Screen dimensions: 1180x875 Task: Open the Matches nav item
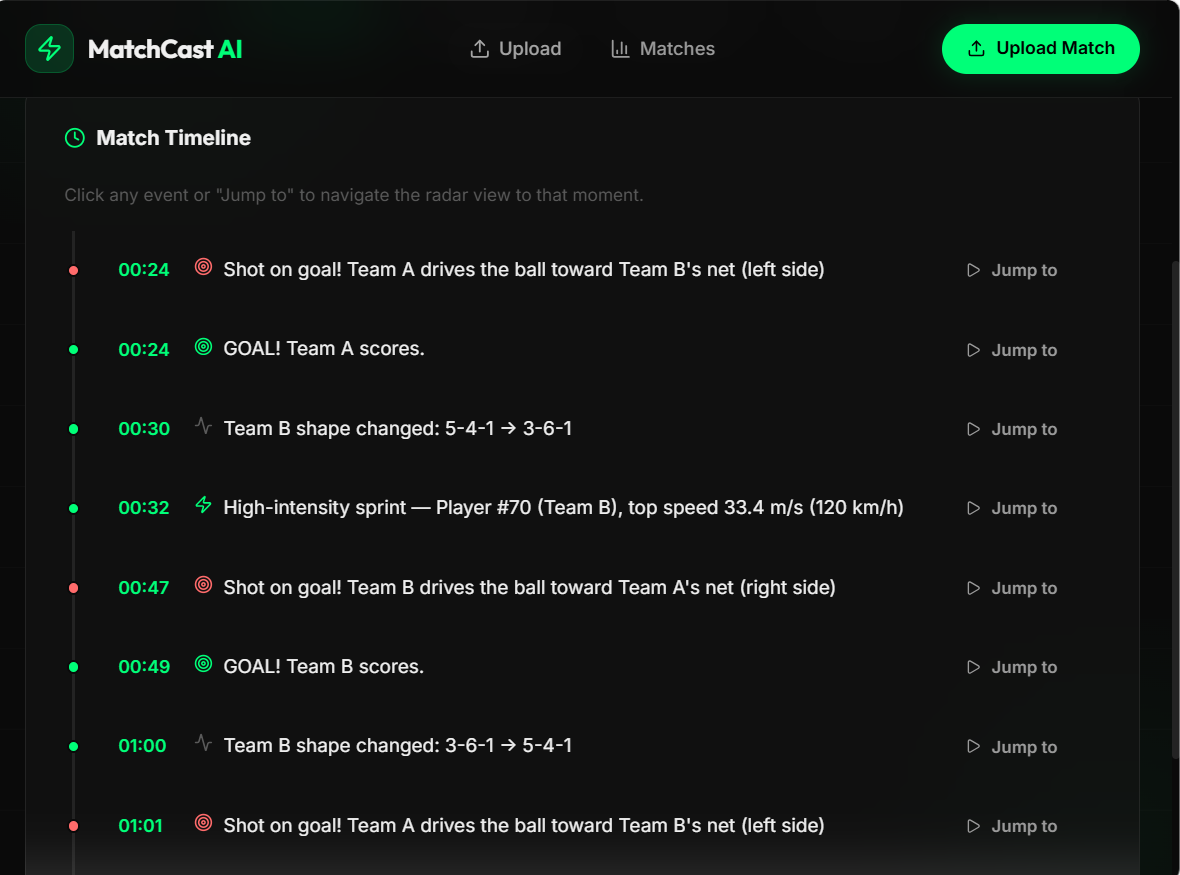(x=663, y=49)
